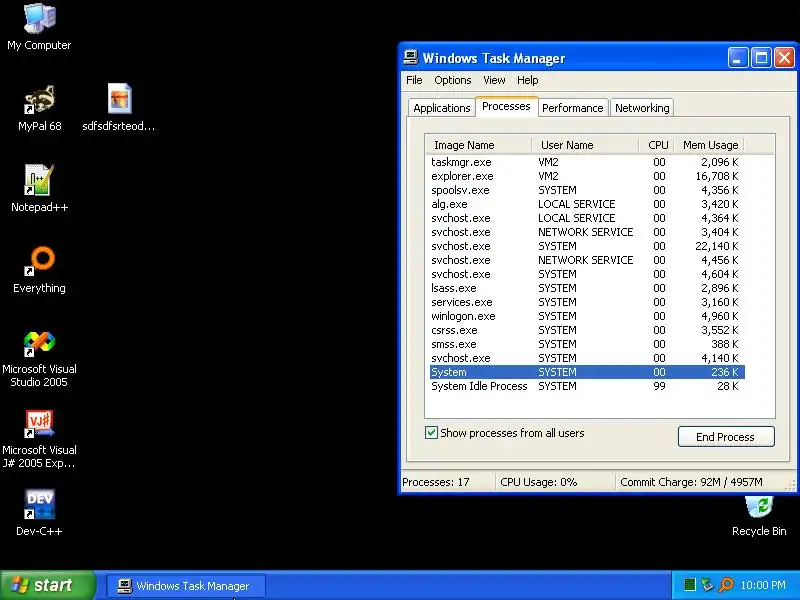The height and width of the screenshot is (600, 800).
Task: Switch to the Networking tab
Action: click(642, 108)
